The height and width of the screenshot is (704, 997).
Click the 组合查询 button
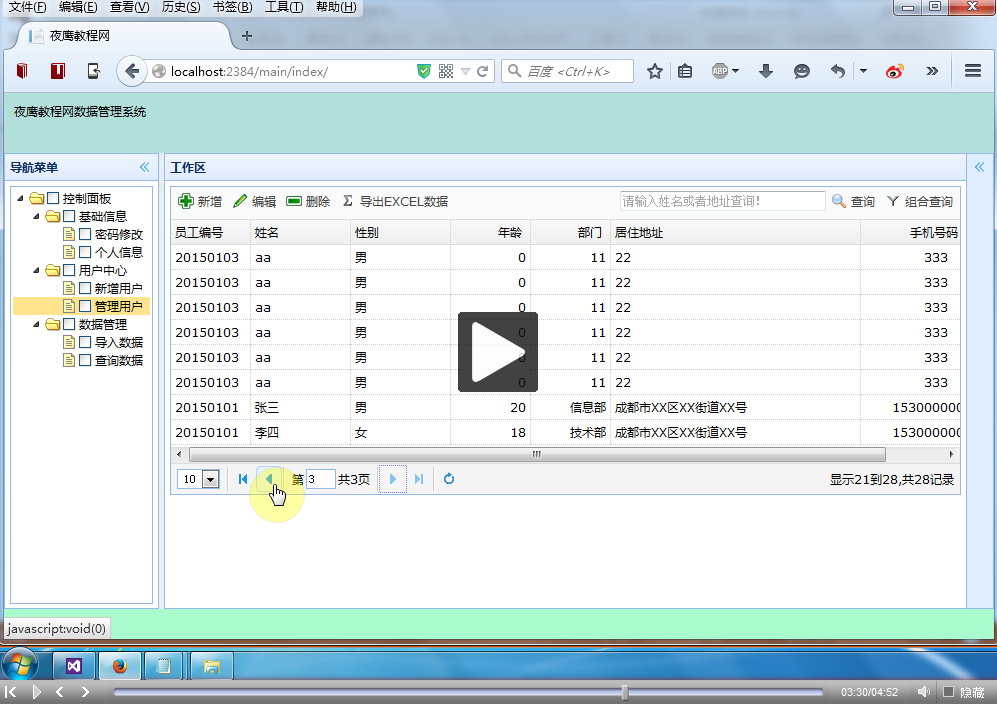coord(919,201)
